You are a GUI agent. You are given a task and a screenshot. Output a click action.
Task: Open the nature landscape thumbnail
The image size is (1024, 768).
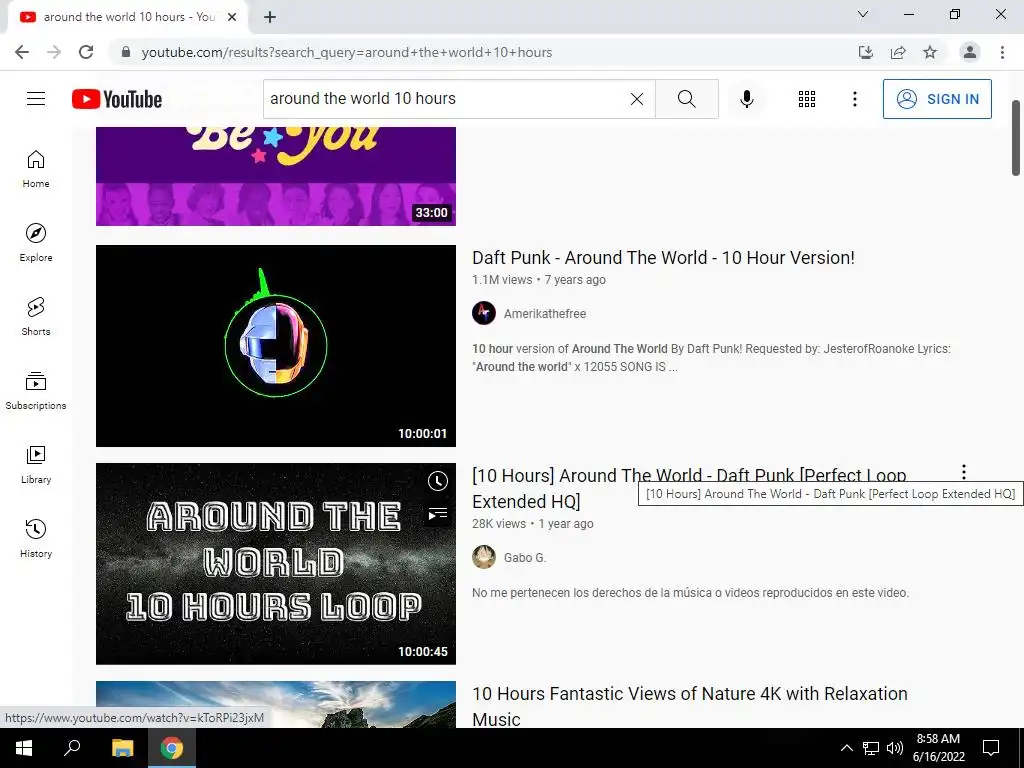click(x=276, y=705)
